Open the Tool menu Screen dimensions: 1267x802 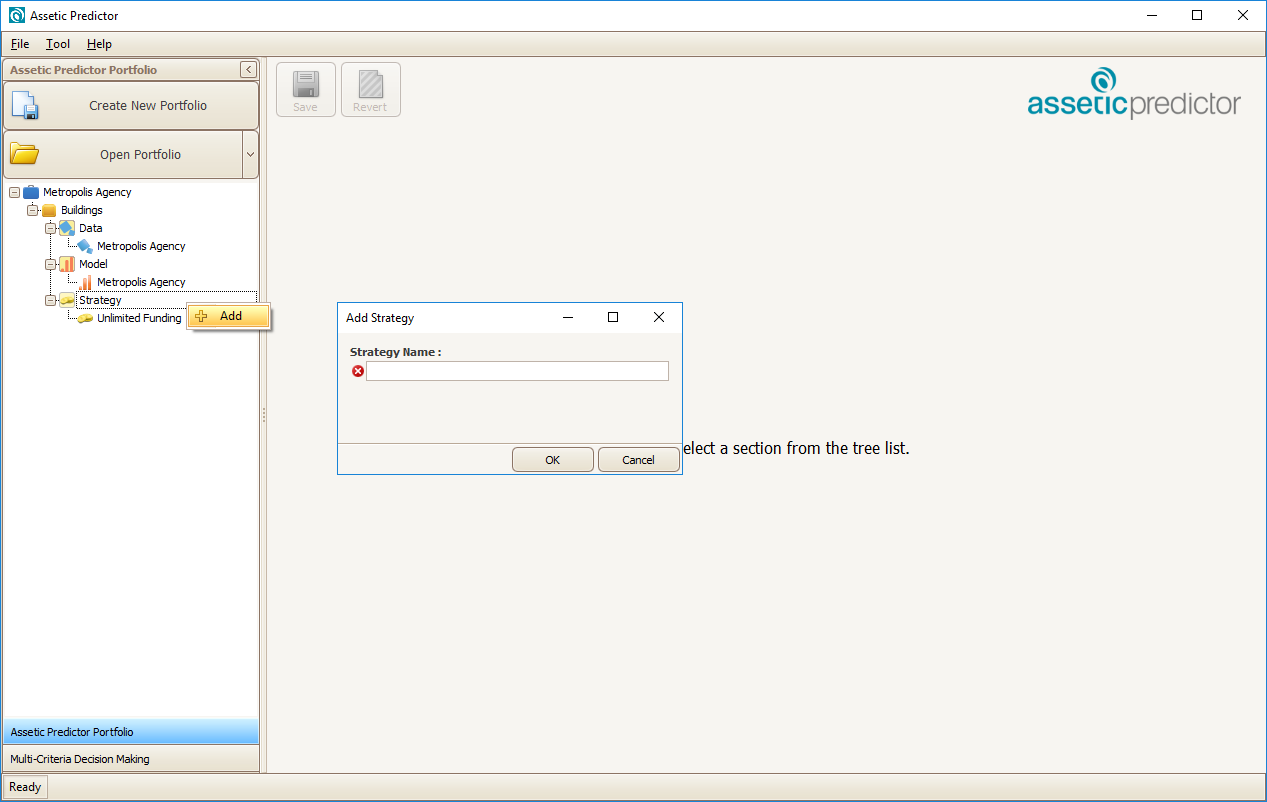click(58, 44)
